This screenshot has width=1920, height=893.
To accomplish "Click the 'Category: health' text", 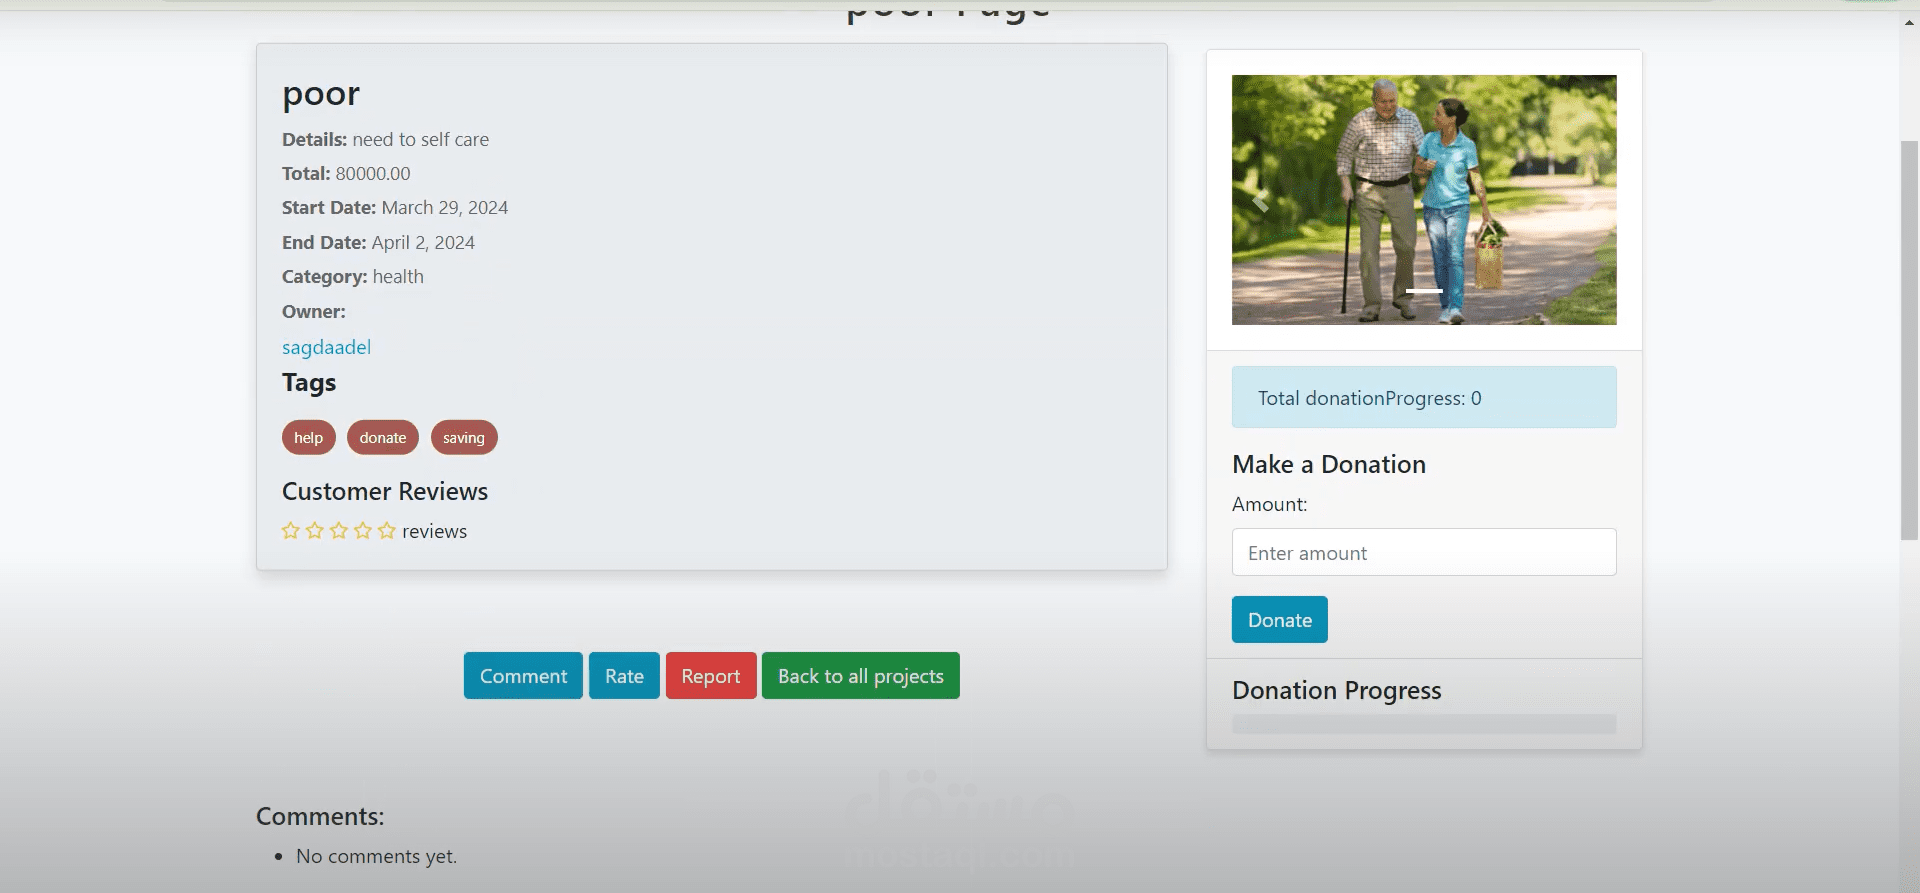I will pos(353,277).
